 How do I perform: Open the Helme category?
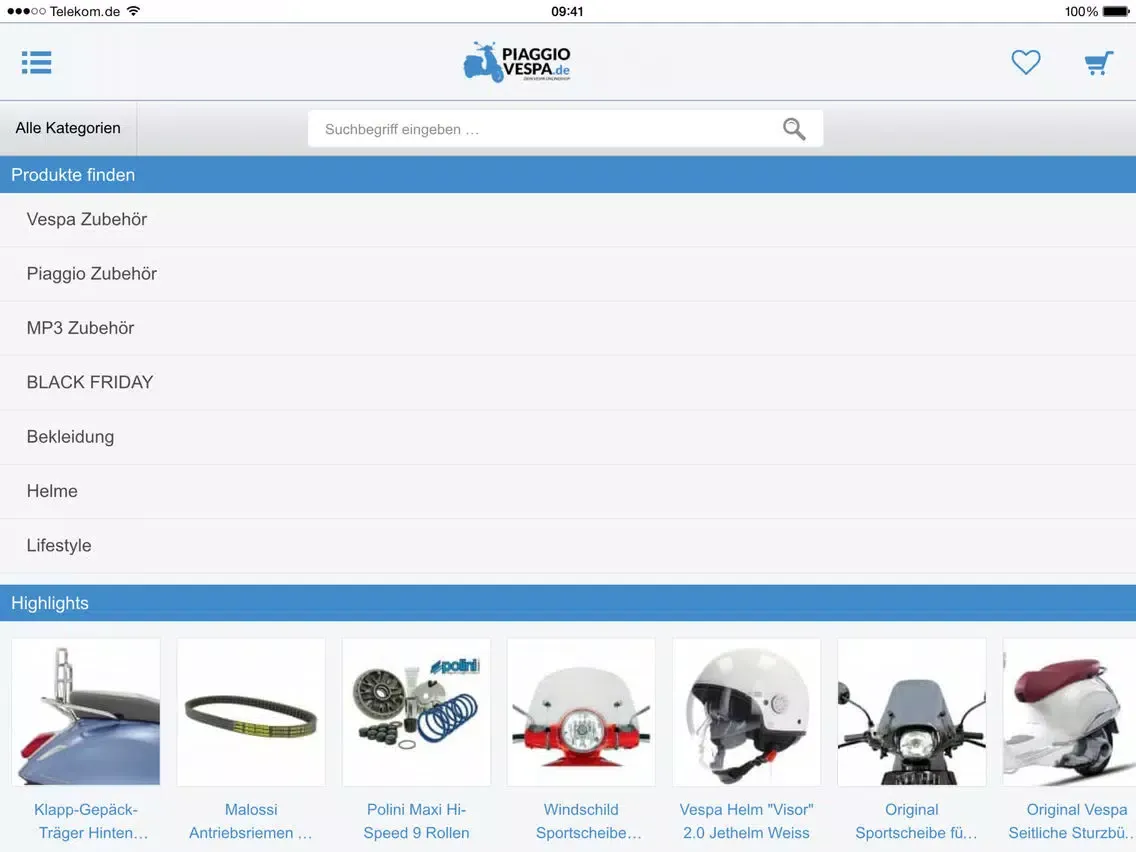coord(568,491)
